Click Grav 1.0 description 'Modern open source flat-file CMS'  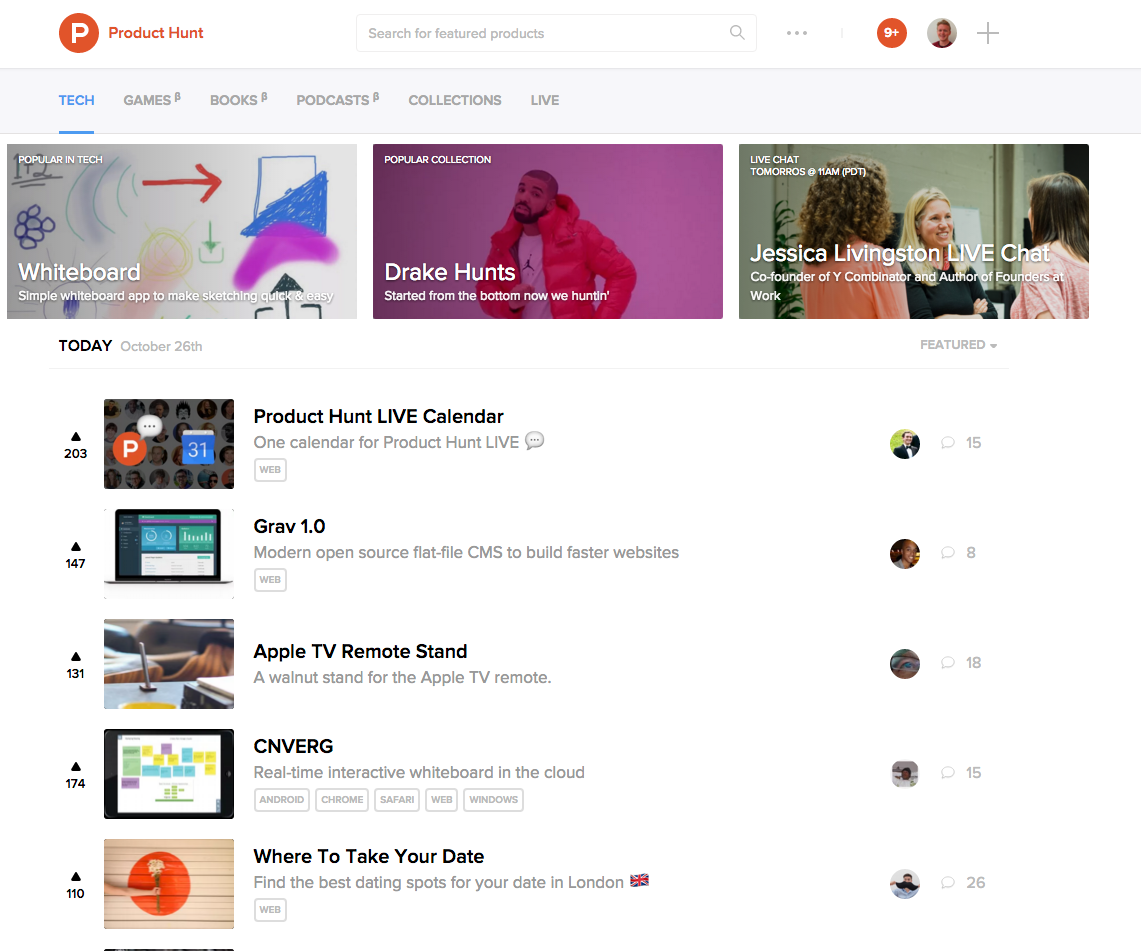[466, 552]
